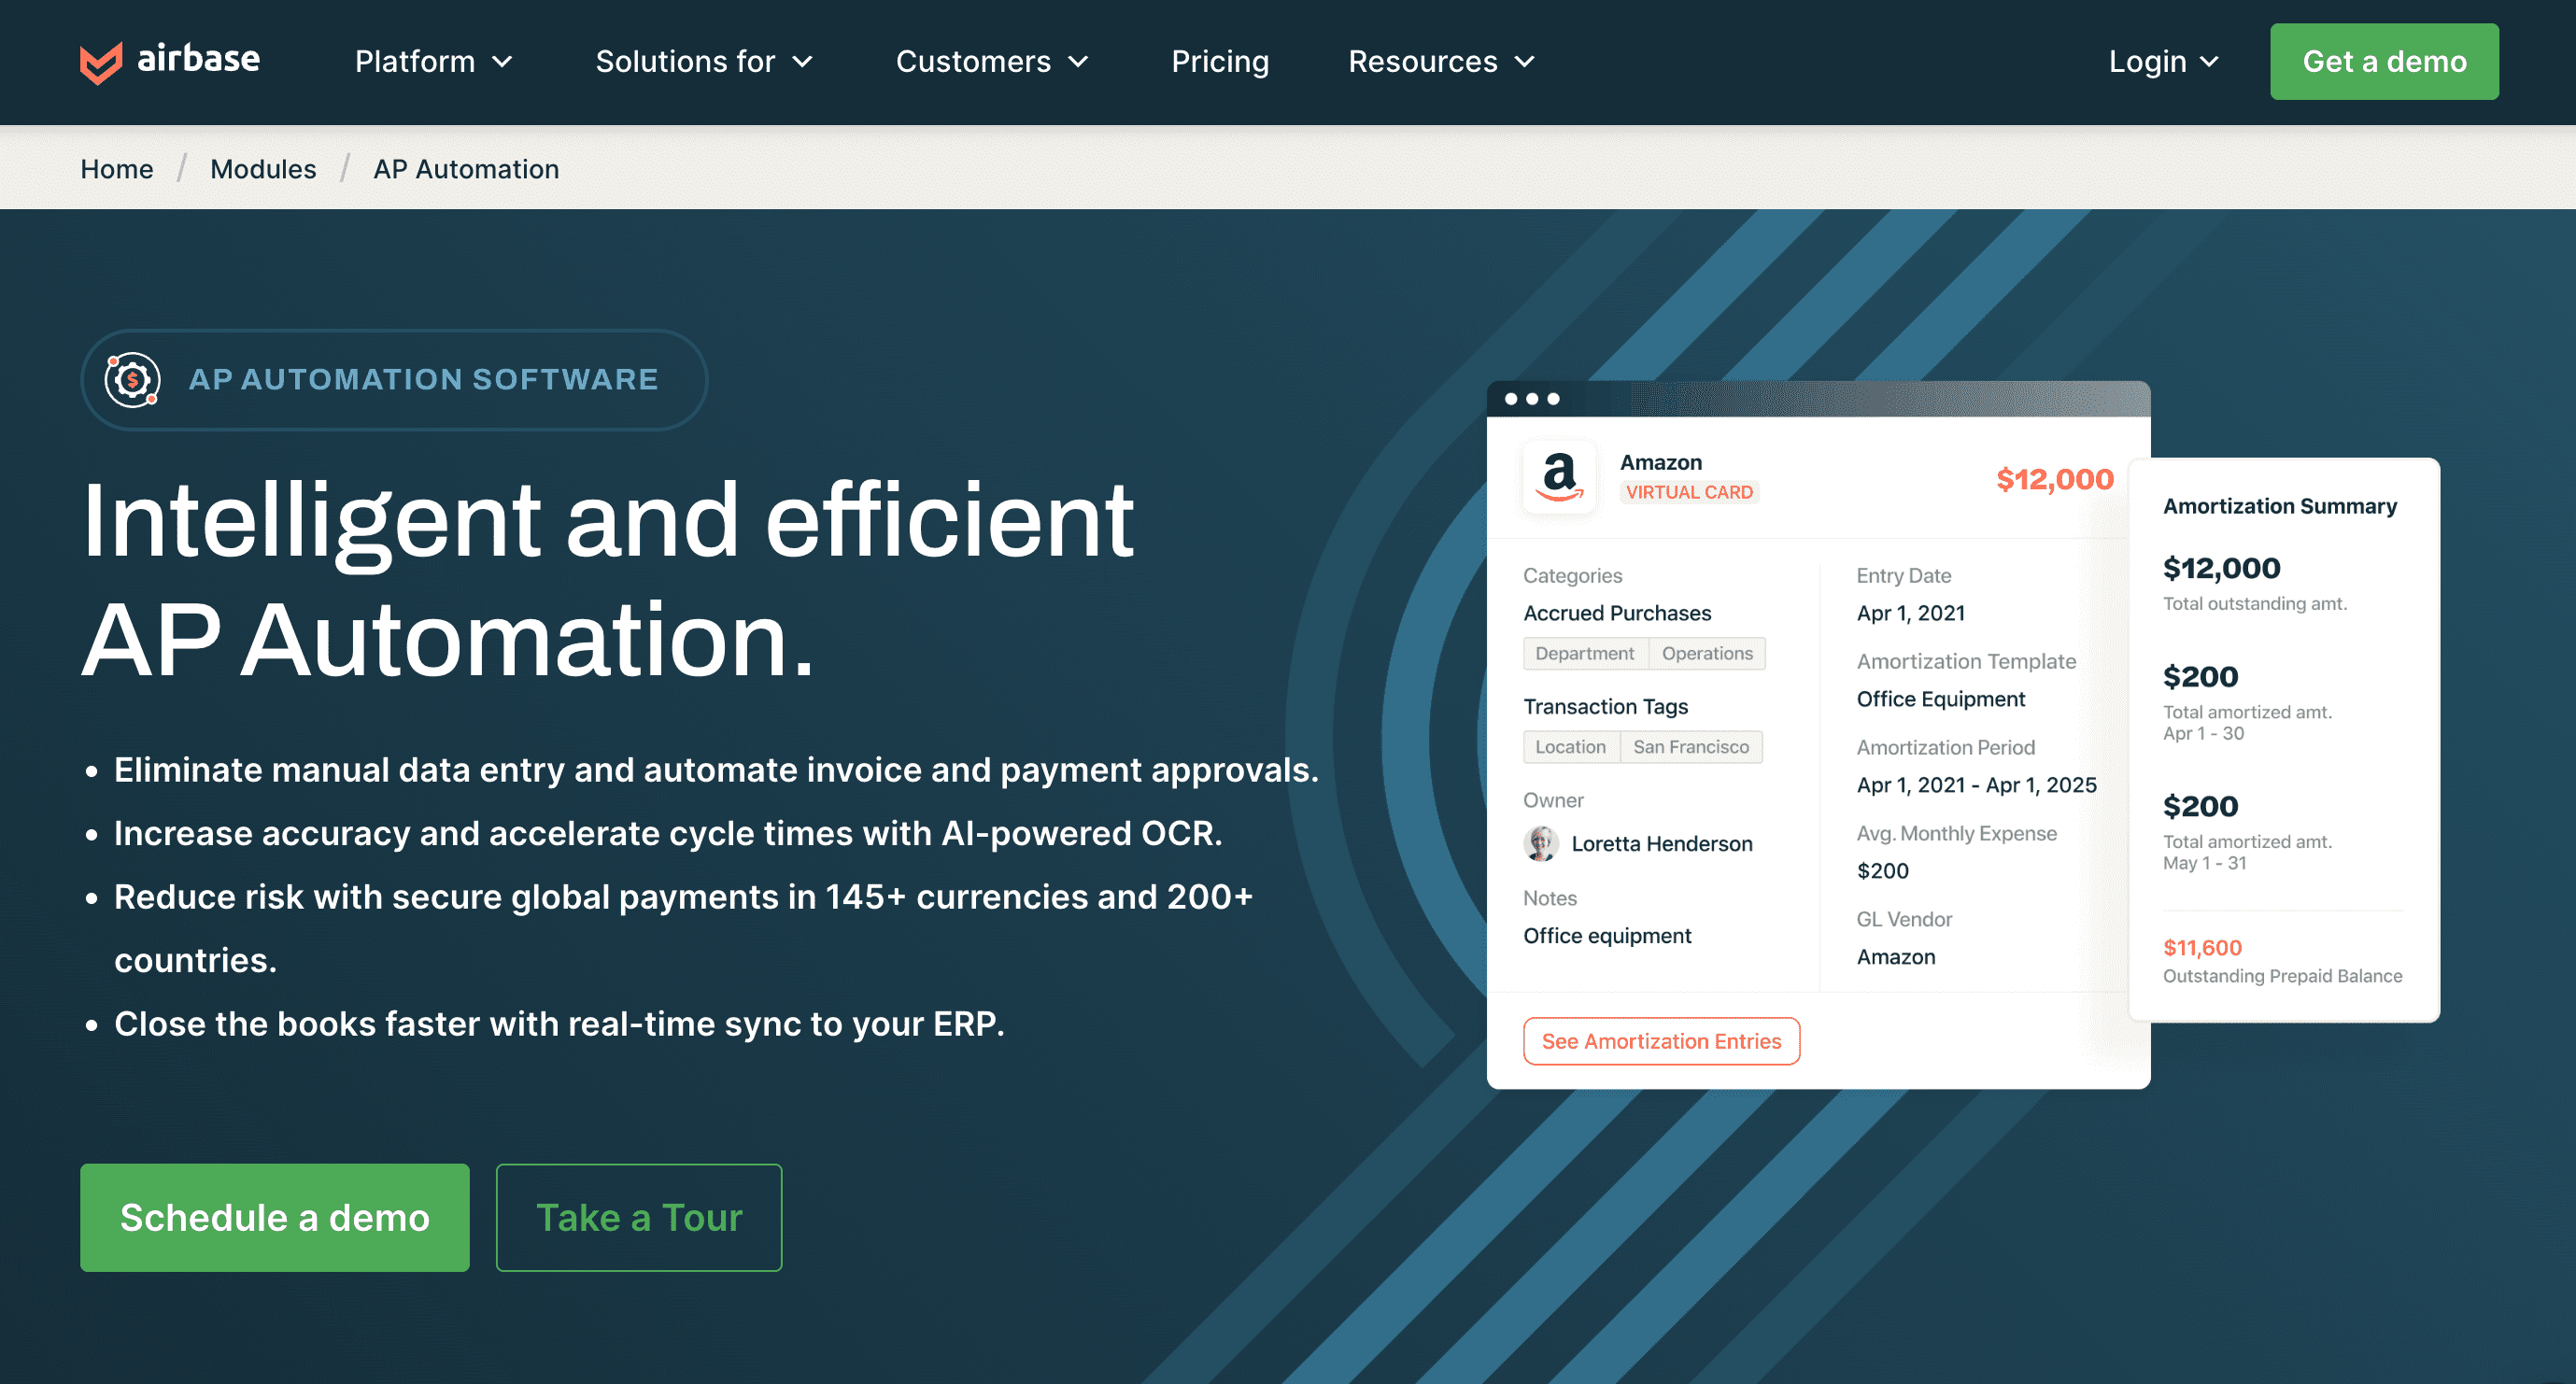
Task: Open the Pricing page
Action: [x=1219, y=62]
